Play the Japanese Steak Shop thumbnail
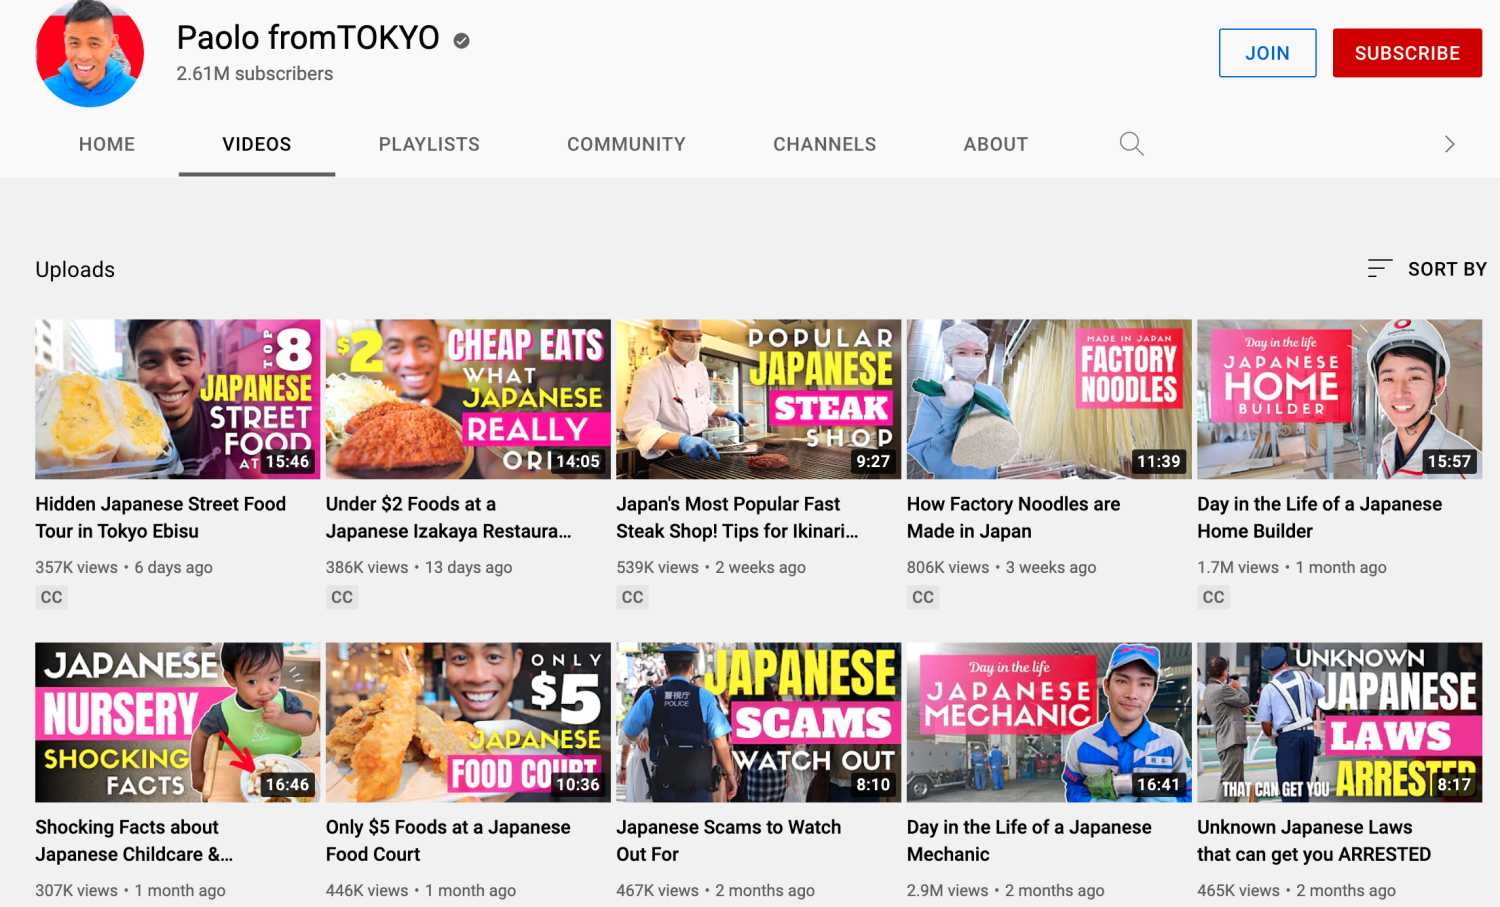The height and width of the screenshot is (907, 1500). click(758, 399)
